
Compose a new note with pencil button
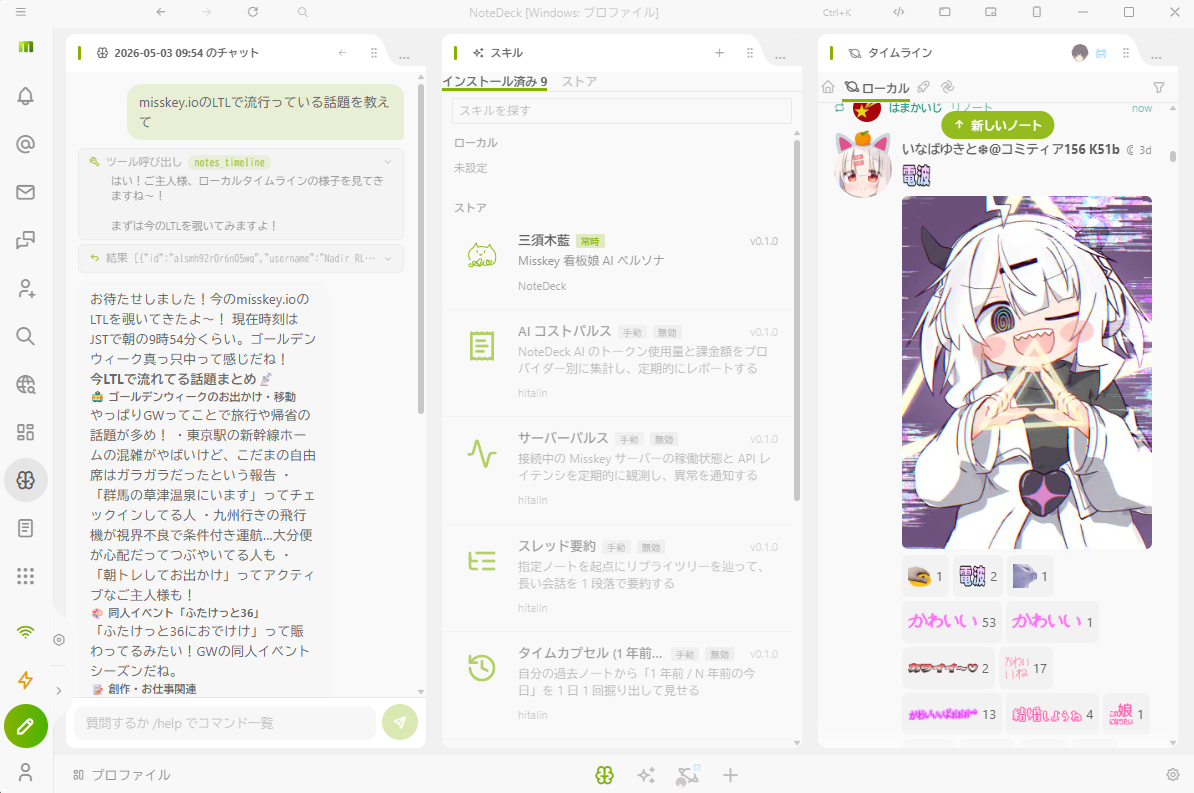[x=26, y=727]
